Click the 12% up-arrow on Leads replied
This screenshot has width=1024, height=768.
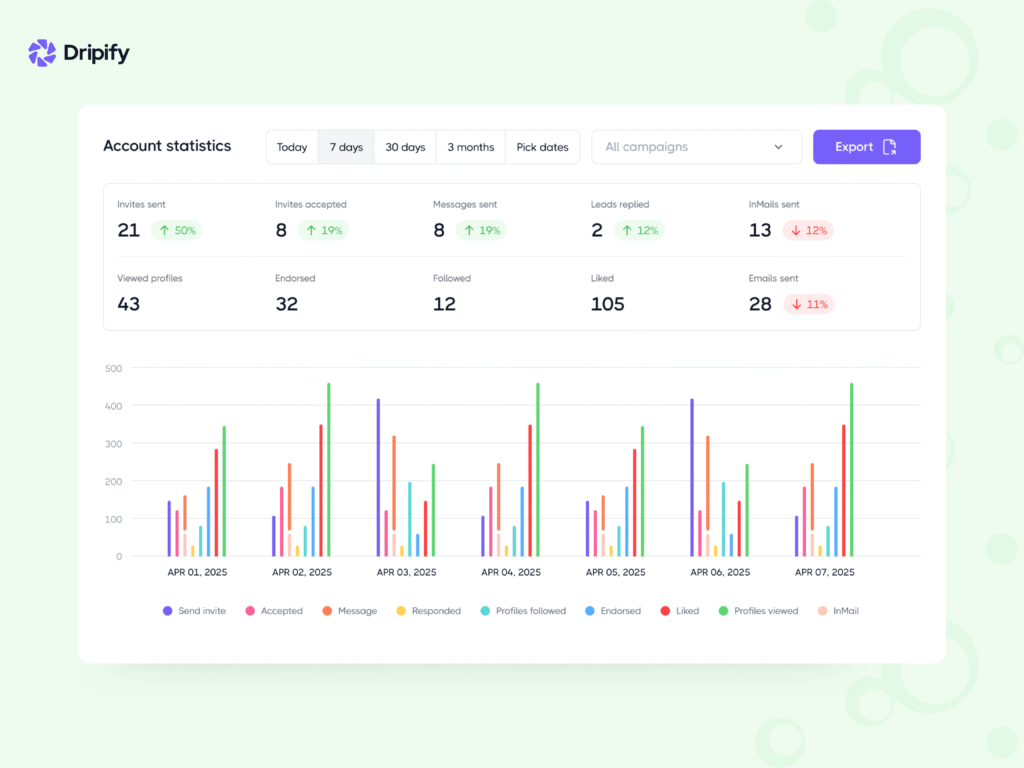[x=638, y=230]
